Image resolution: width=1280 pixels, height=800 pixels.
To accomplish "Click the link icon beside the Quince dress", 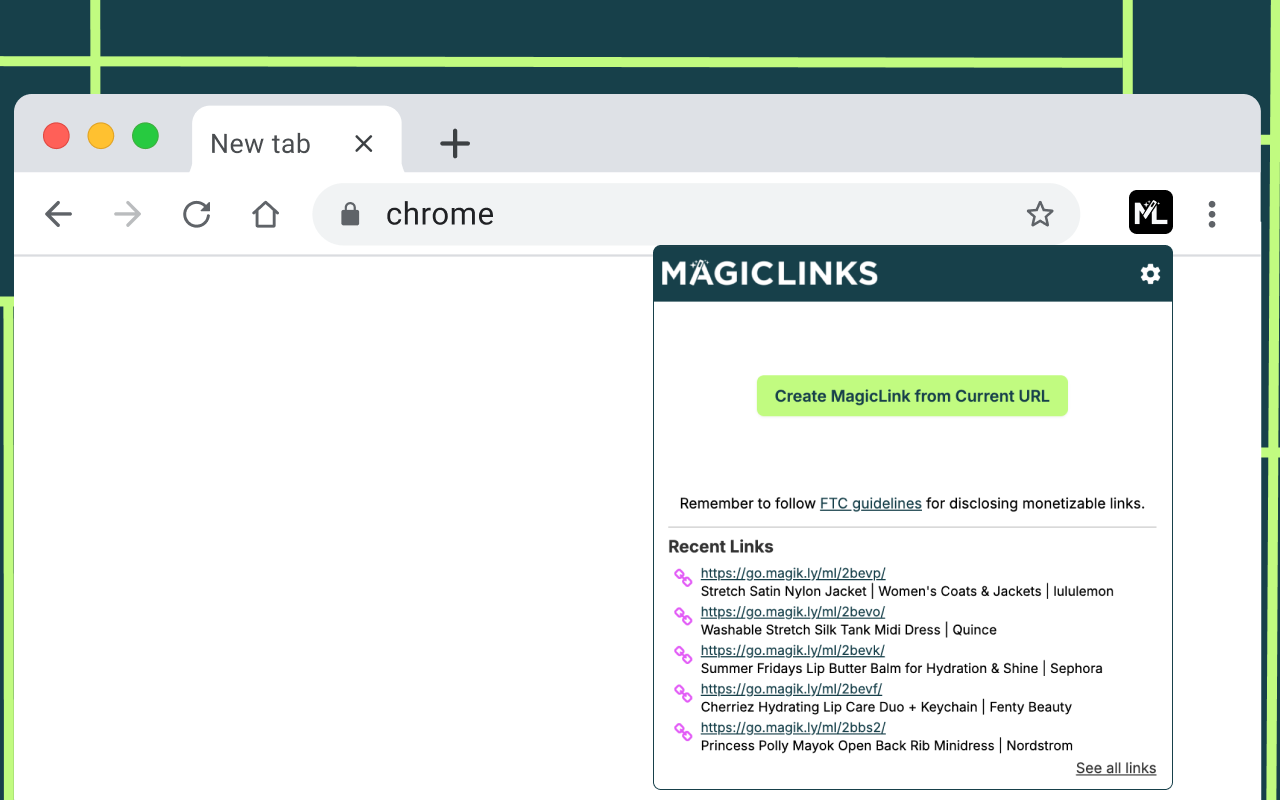I will coord(683,617).
